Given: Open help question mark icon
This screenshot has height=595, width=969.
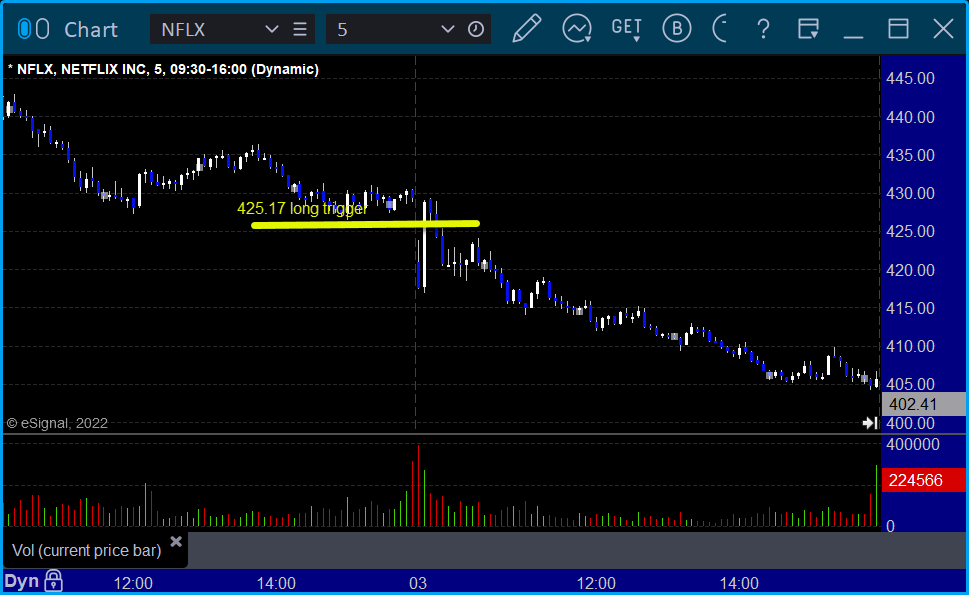Looking at the screenshot, I should tap(763, 29).
